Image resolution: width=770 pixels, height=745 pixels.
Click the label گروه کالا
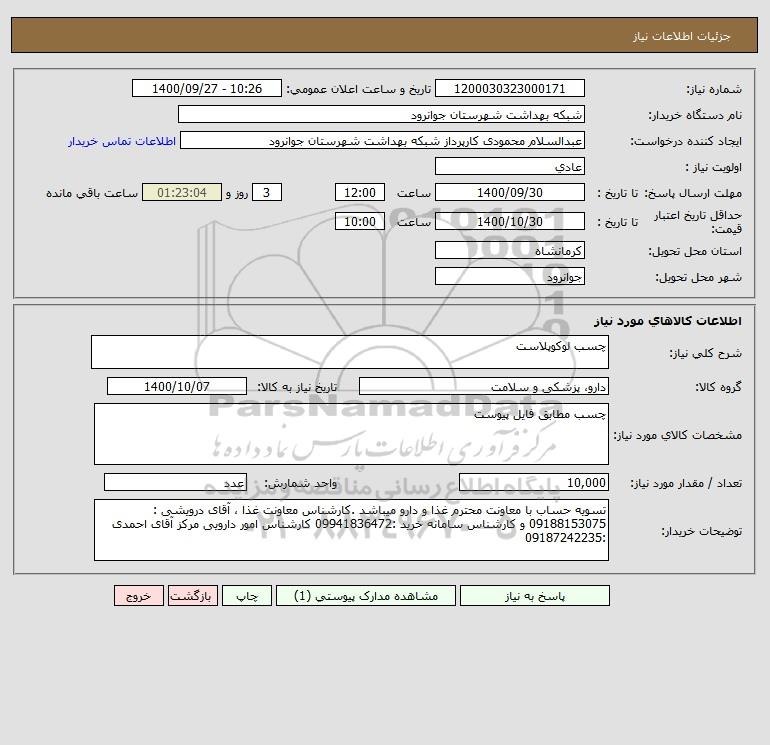coord(719,387)
